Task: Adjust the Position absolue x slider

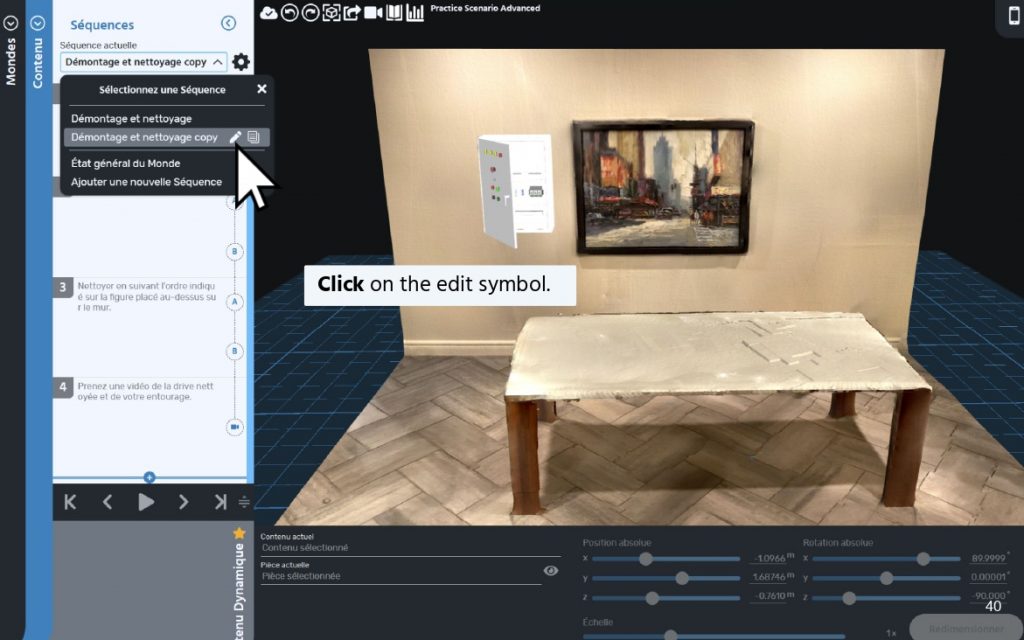Action: 646,558
